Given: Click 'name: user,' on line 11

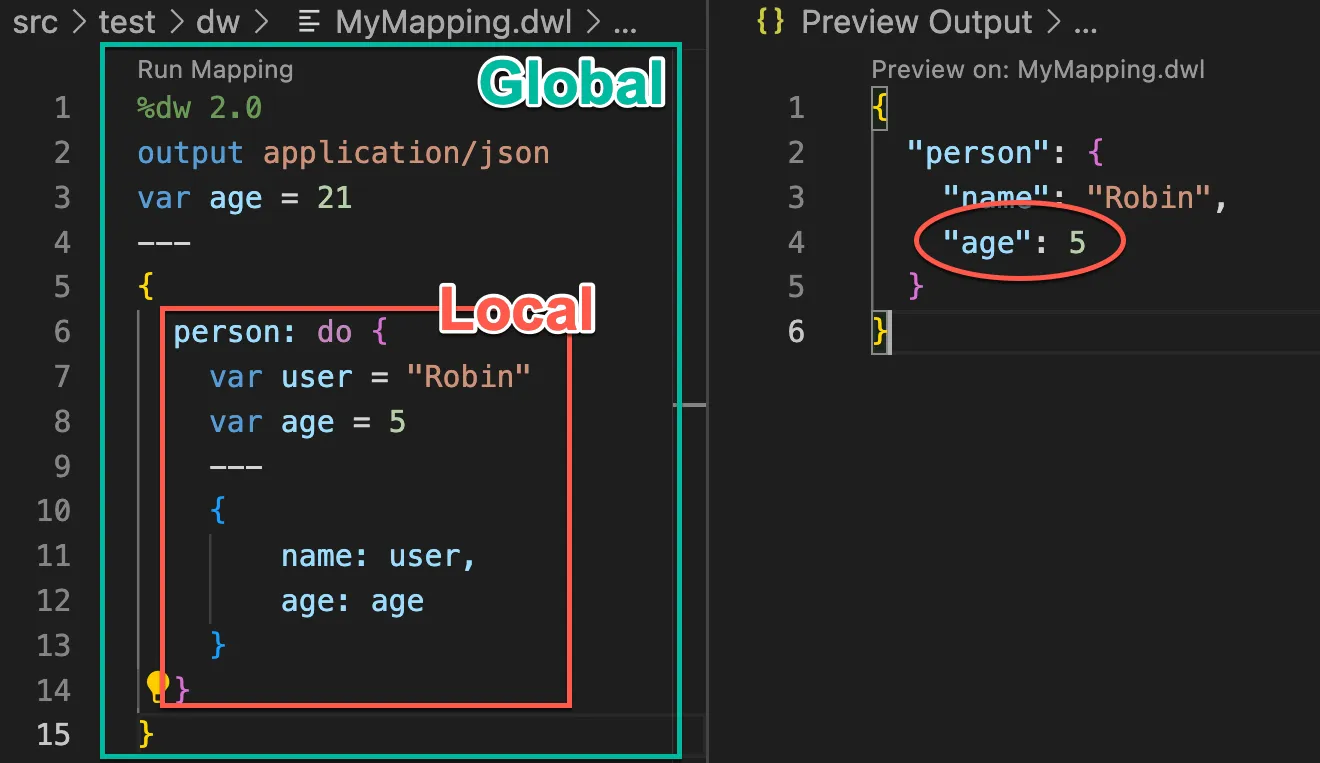Looking at the screenshot, I should tap(379, 556).
